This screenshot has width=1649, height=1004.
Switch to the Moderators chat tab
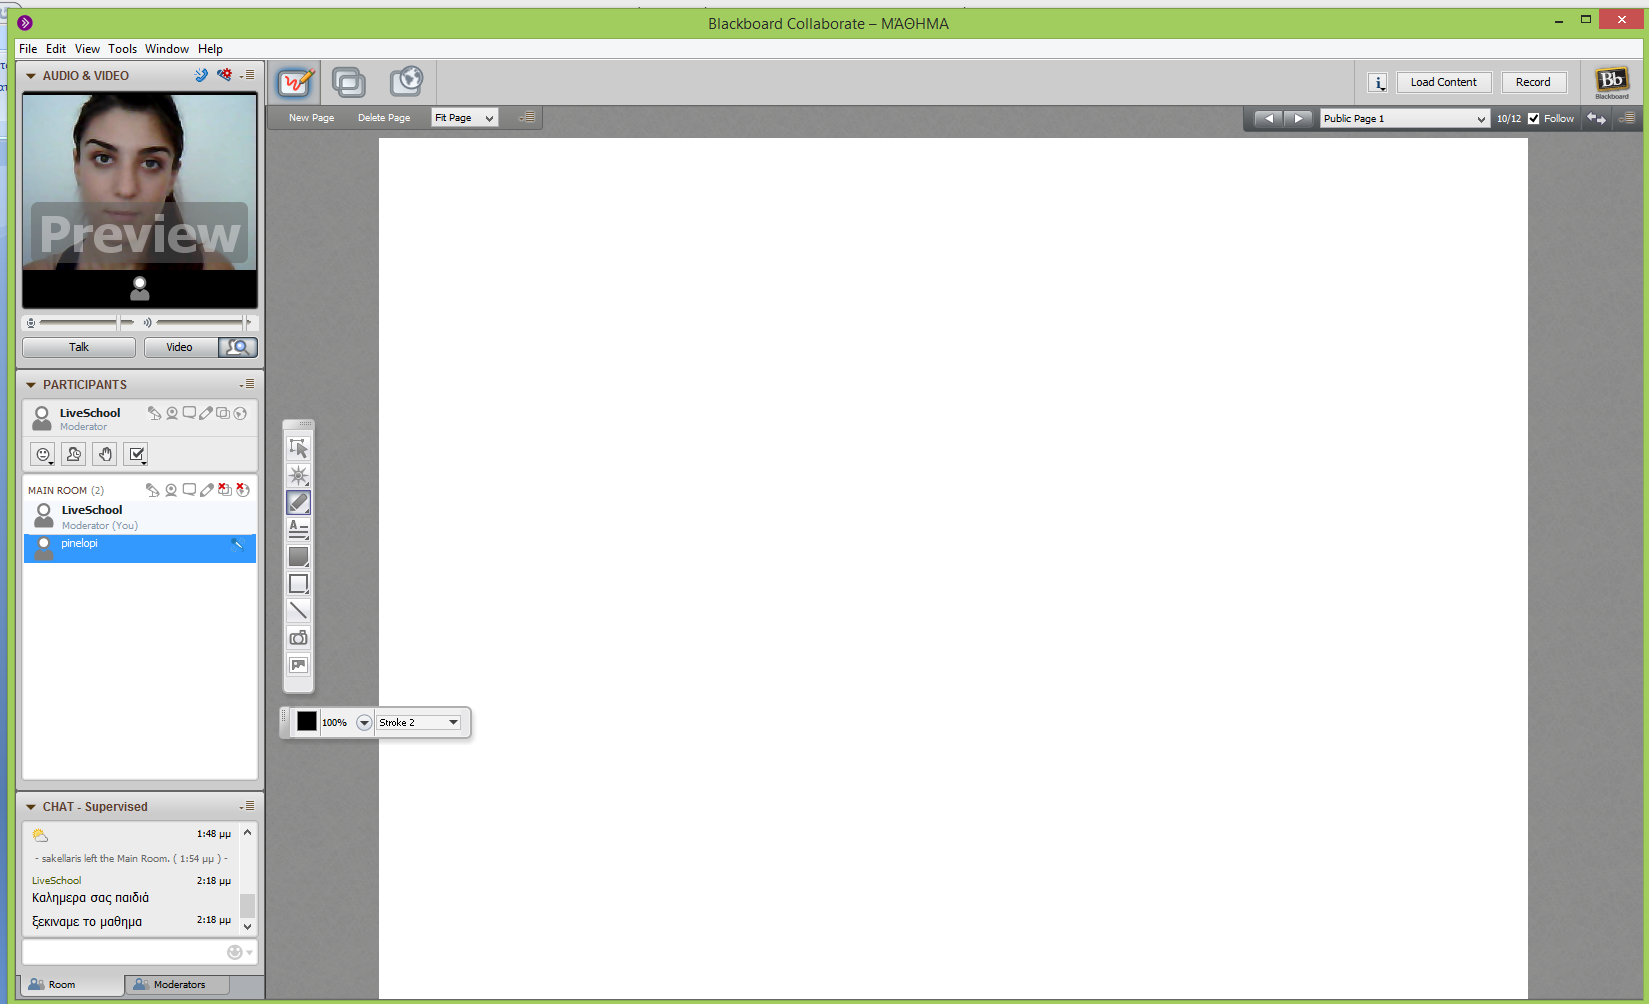point(177,985)
